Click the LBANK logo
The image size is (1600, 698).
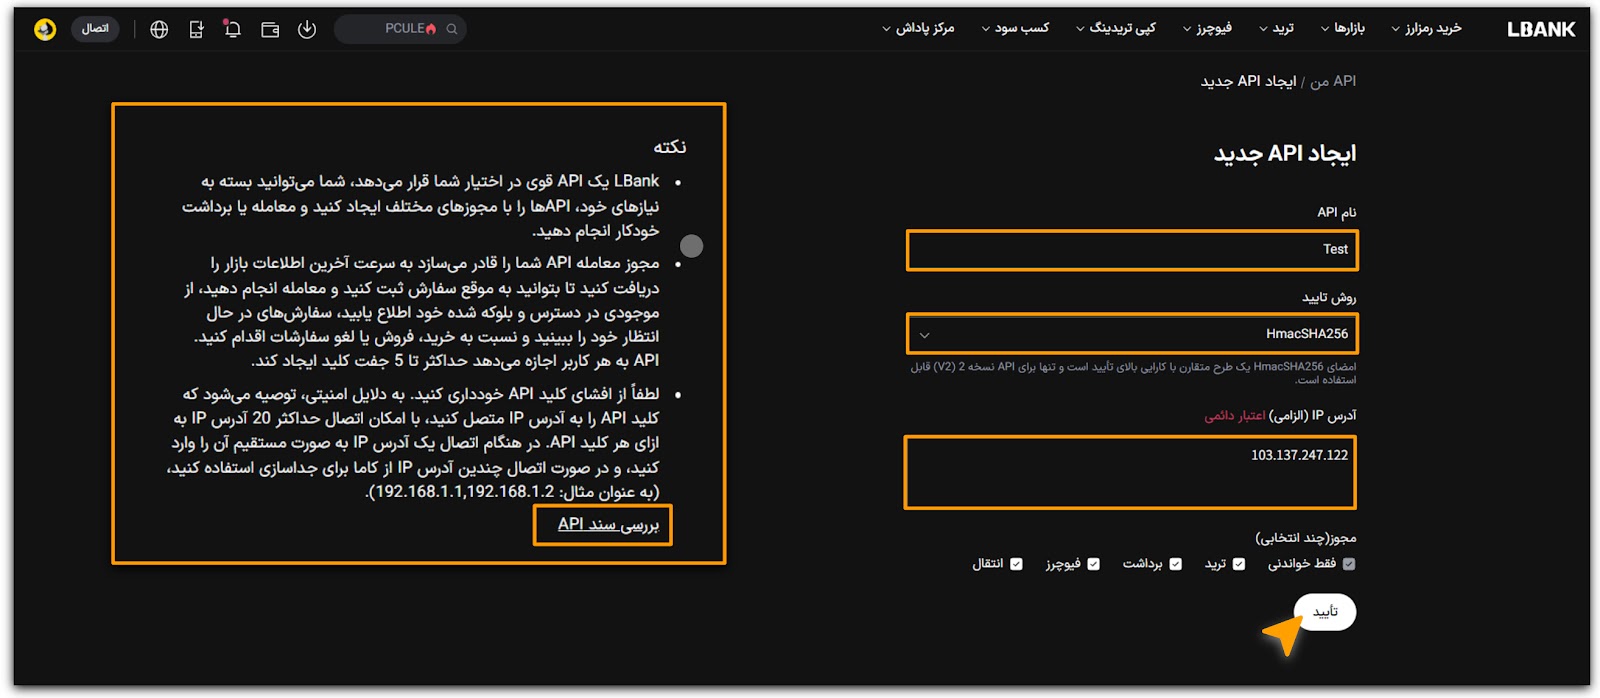(1540, 29)
